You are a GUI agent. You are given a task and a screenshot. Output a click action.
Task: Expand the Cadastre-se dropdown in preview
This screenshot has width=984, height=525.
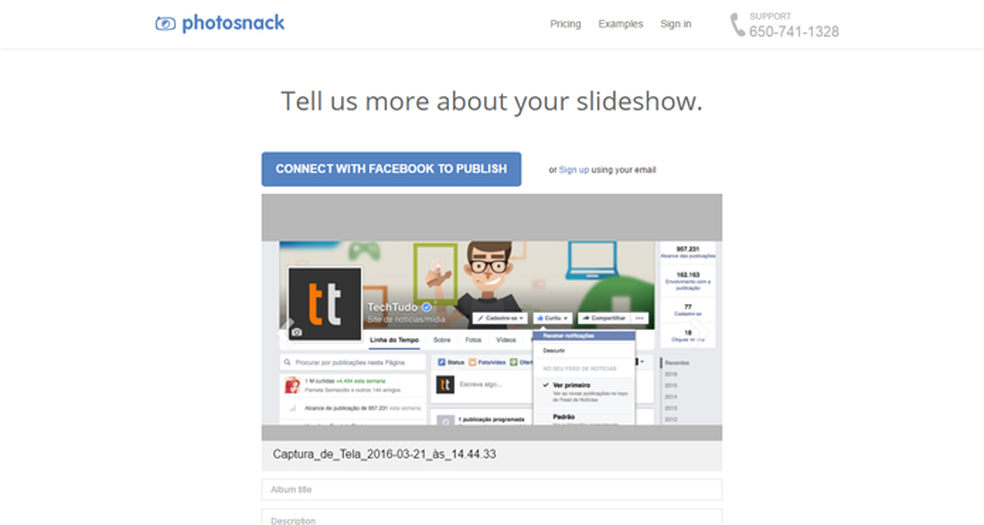coord(500,318)
